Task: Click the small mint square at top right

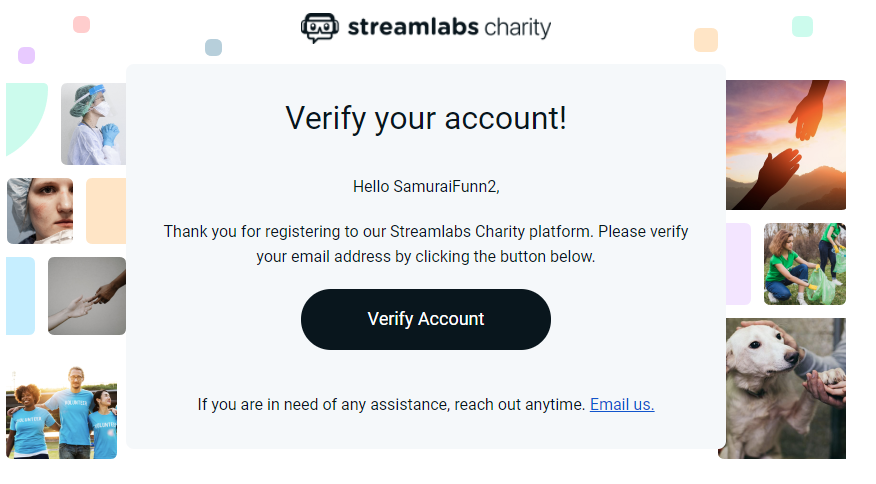Action: (x=802, y=27)
